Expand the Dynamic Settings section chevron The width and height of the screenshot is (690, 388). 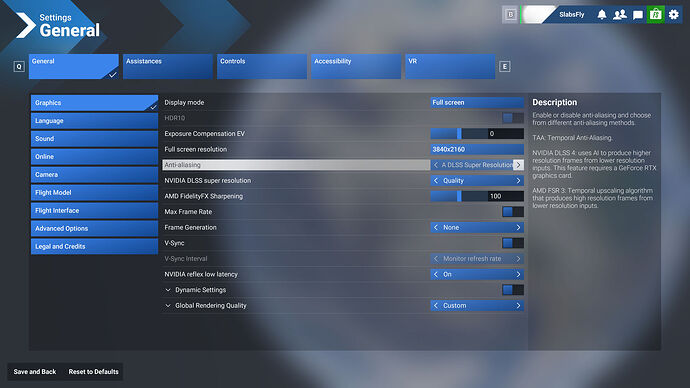168,290
